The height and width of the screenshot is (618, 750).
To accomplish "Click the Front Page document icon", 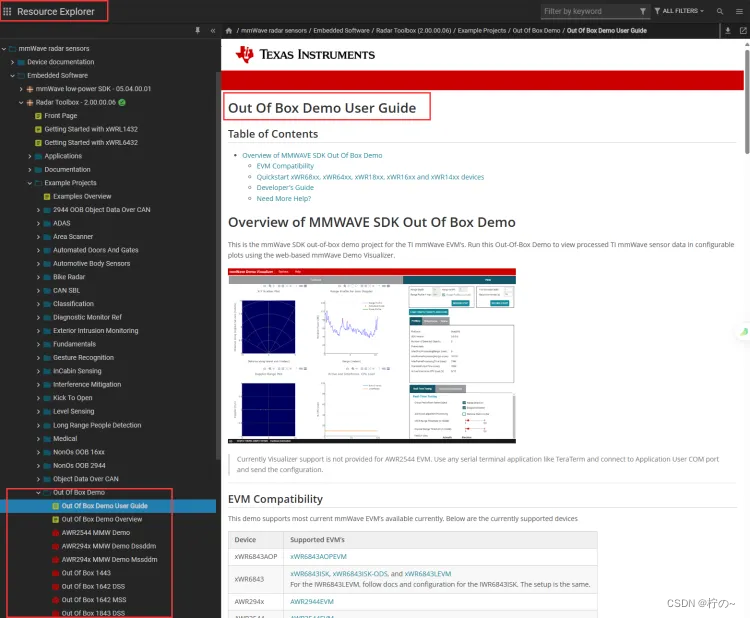I will (x=38, y=116).
